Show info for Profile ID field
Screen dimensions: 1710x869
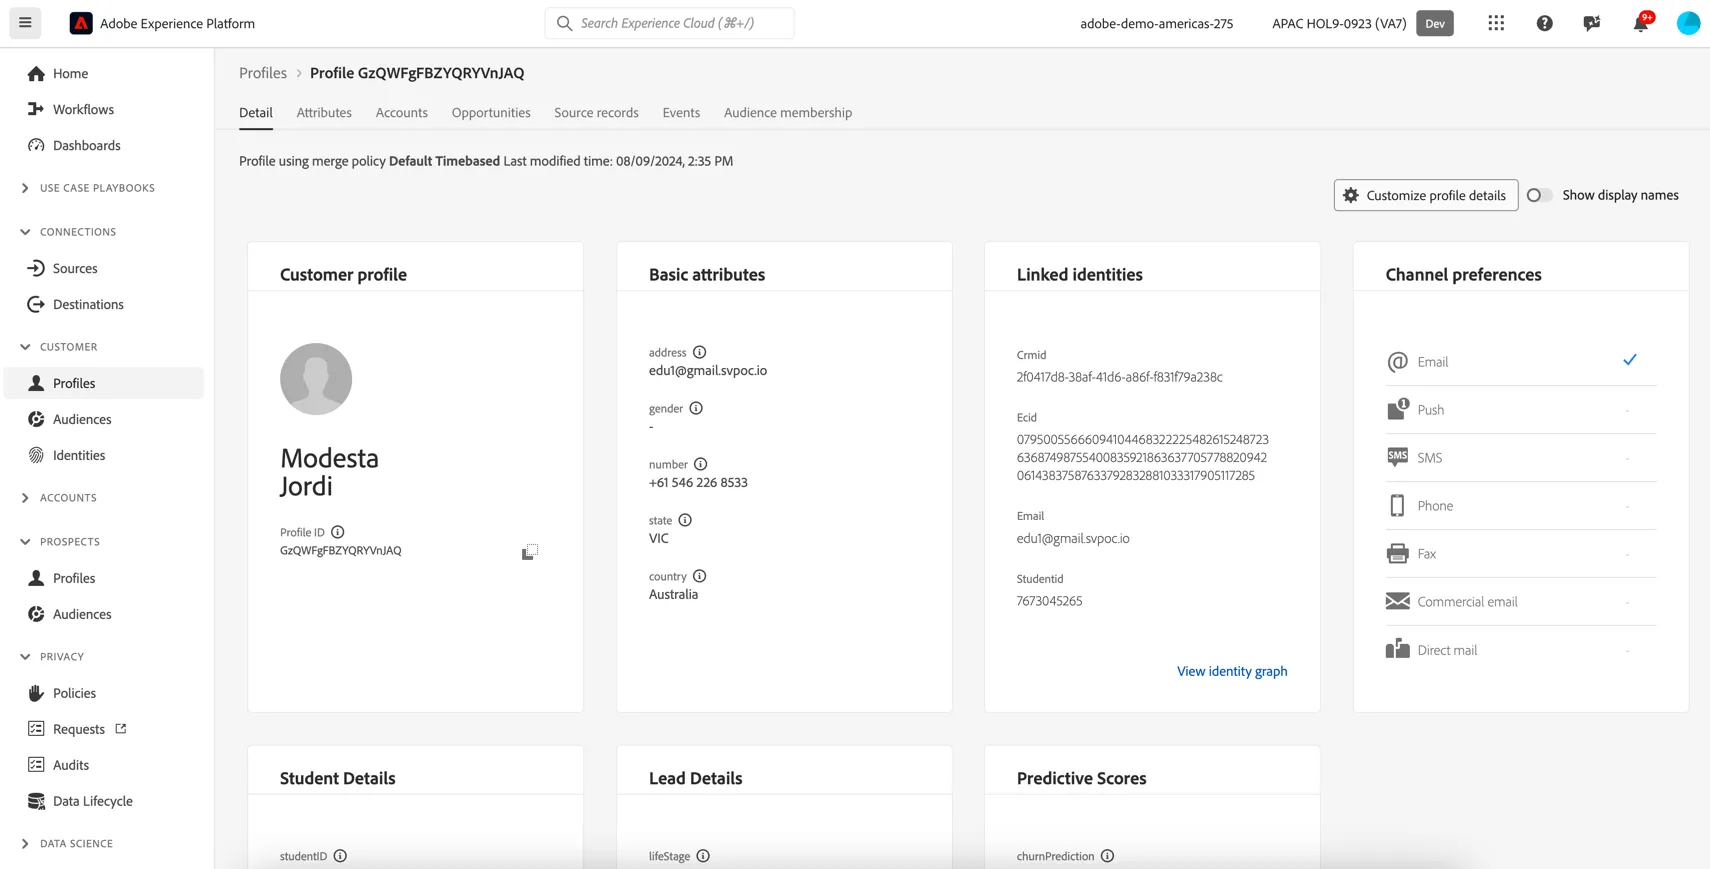[x=338, y=532]
